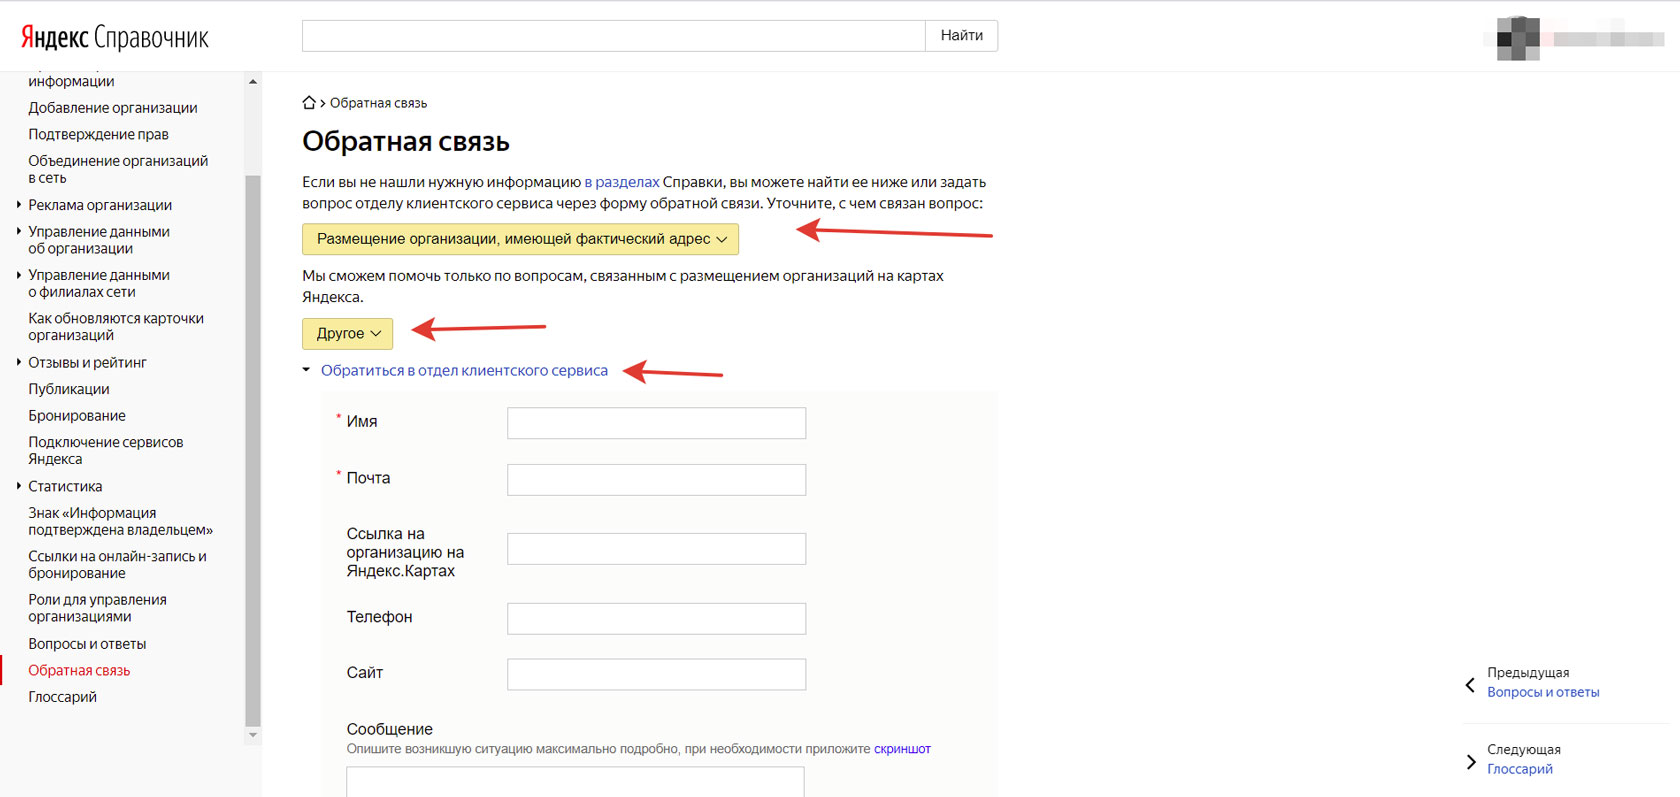The image size is (1680, 797).
Task: Open the 'Размещение организации, имеющей фактический адрес' dropdown
Action: (521, 239)
